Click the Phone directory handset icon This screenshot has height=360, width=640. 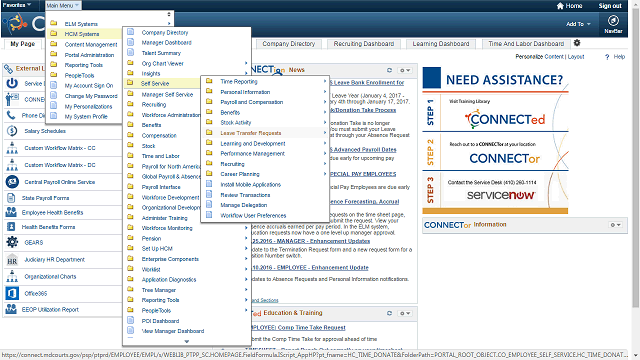pos(11,116)
